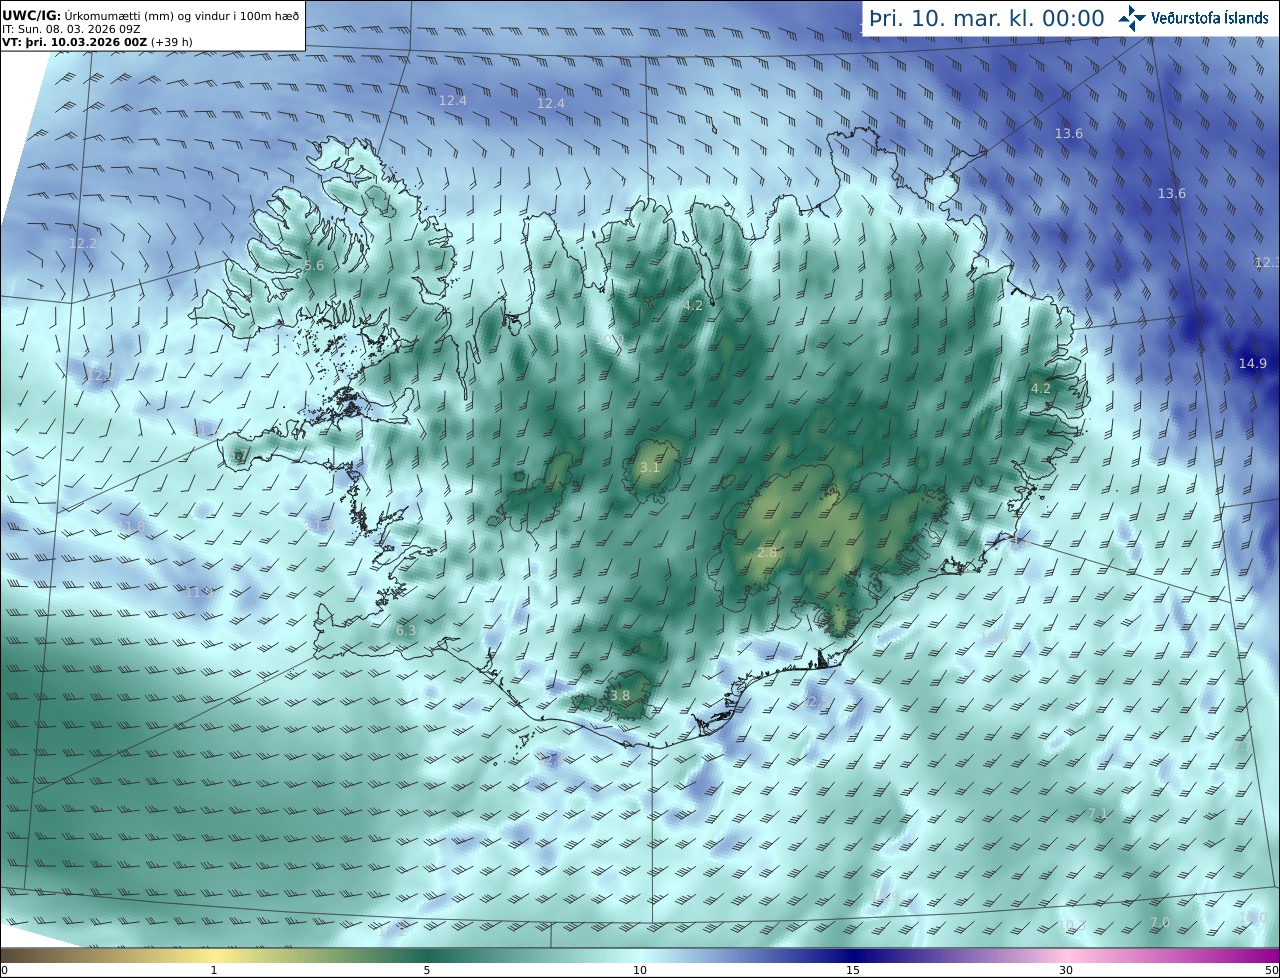Click the 'UWC/IG: Úrkomumætti (mm)' title line
The width and height of the screenshot is (1280, 978).
coord(150,15)
